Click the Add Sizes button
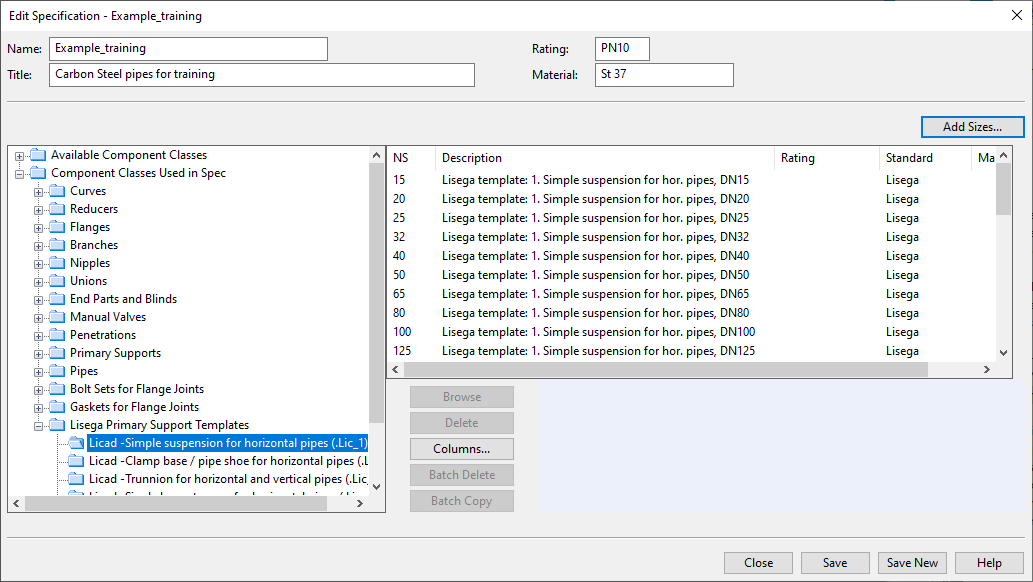The width and height of the screenshot is (1033, 582). [x=972, y=127]
